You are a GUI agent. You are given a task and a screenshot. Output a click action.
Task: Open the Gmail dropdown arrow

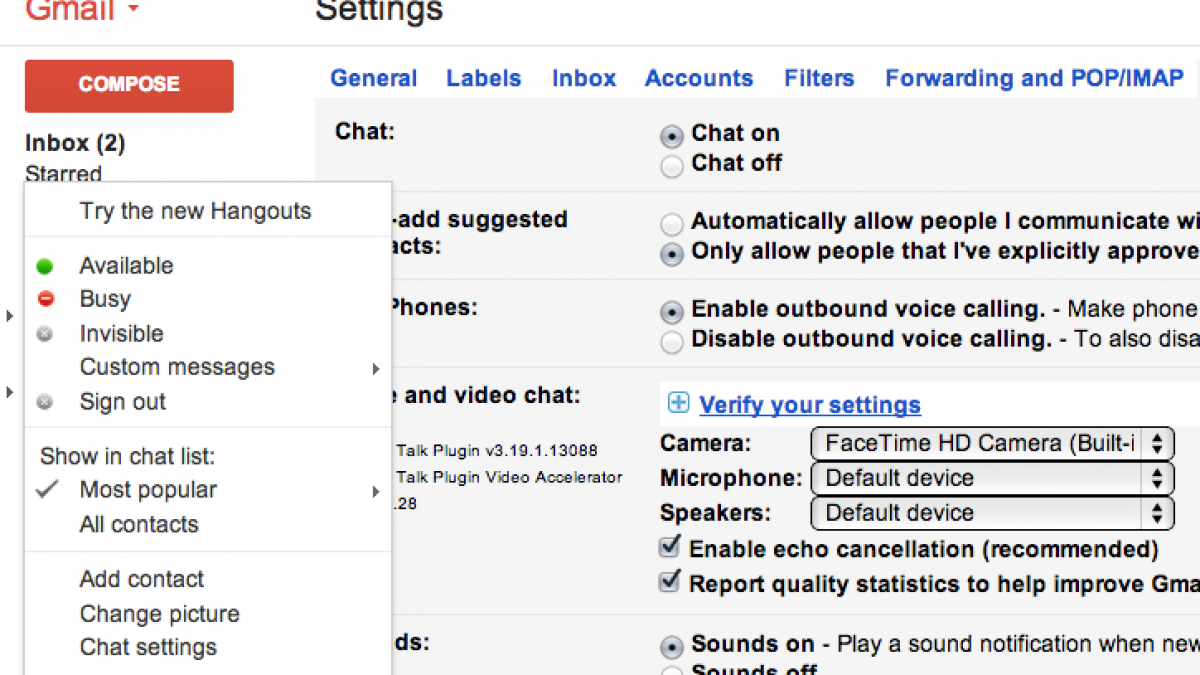click(x=133, y=11)
